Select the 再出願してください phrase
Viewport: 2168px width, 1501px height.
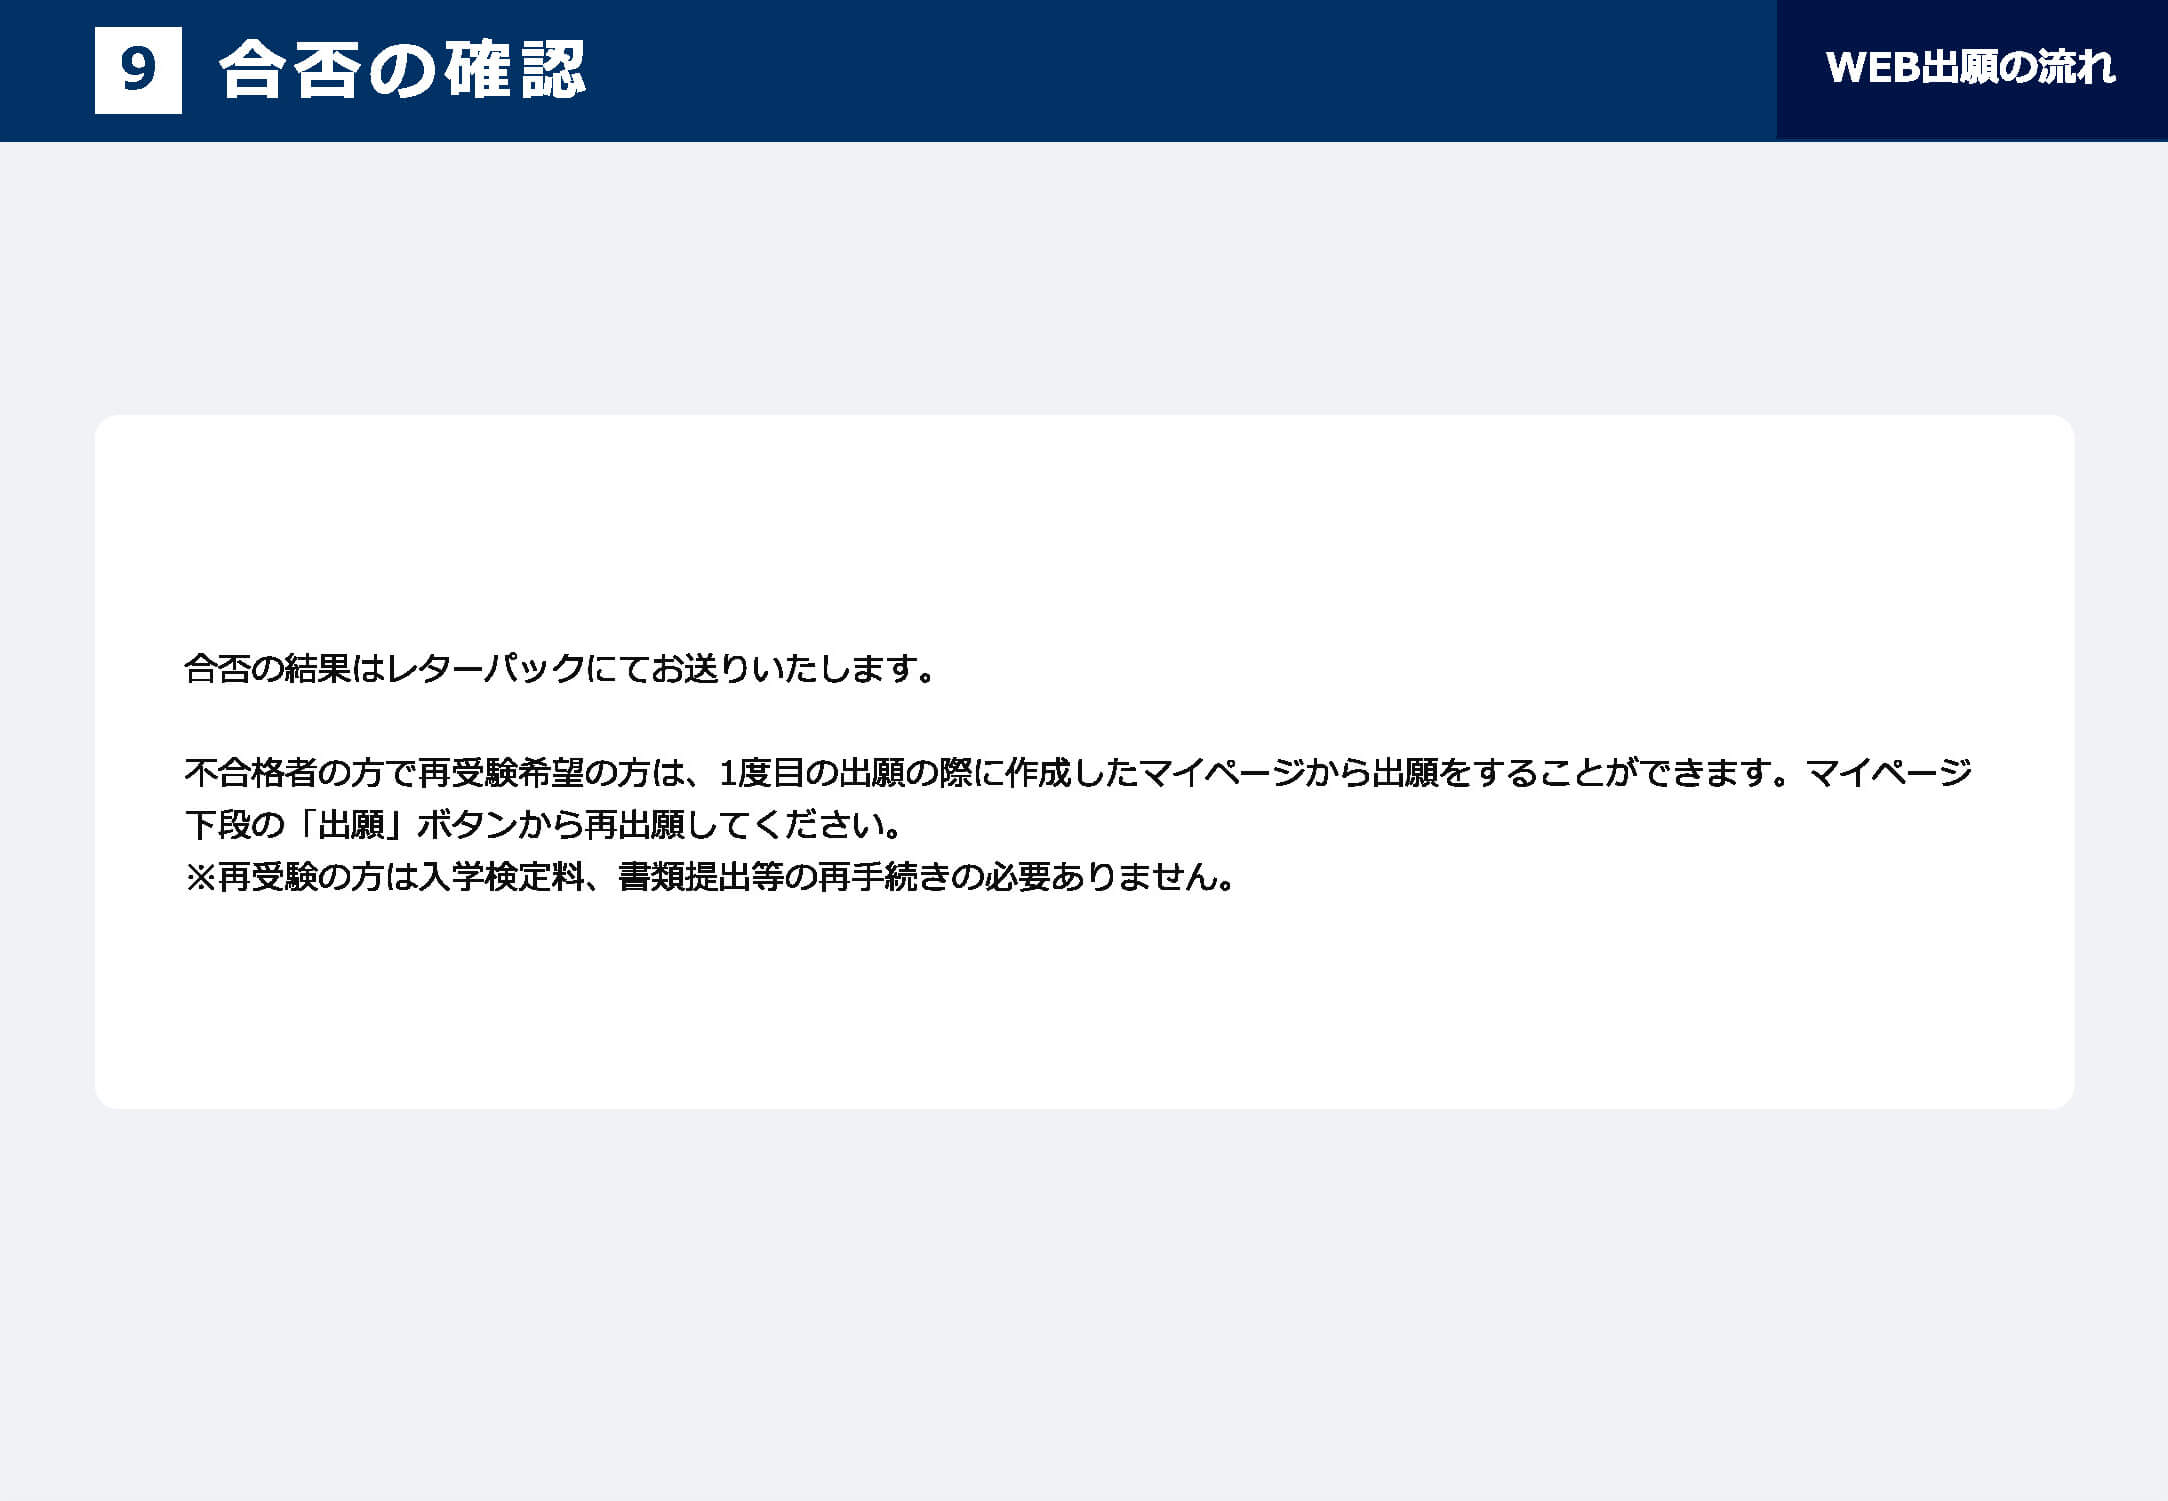click(735, 825)
